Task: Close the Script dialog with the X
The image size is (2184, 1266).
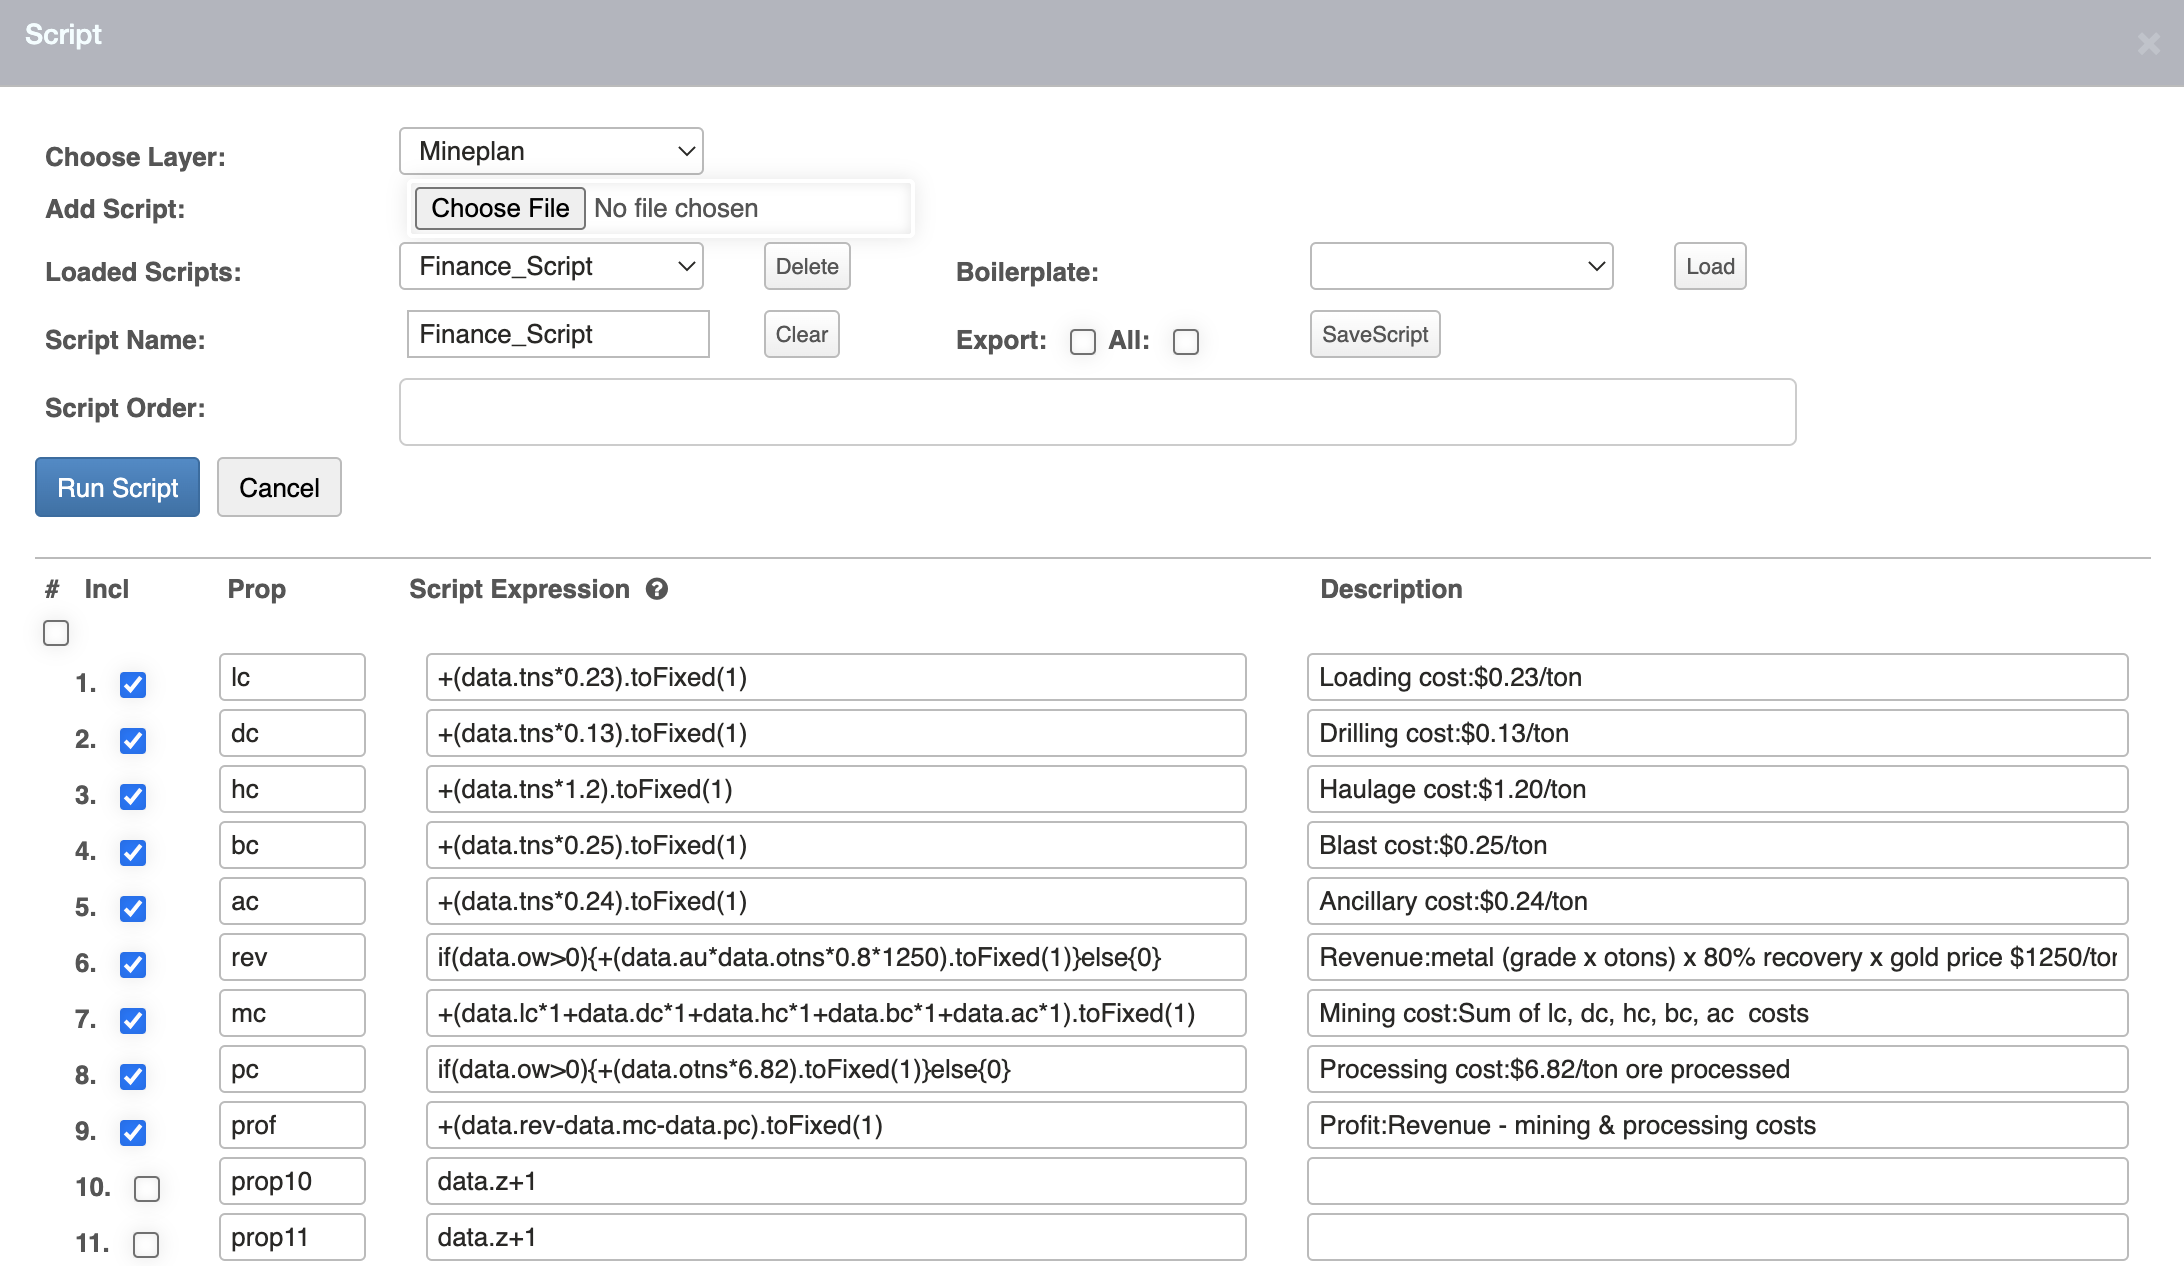Action: [2148, 43]
